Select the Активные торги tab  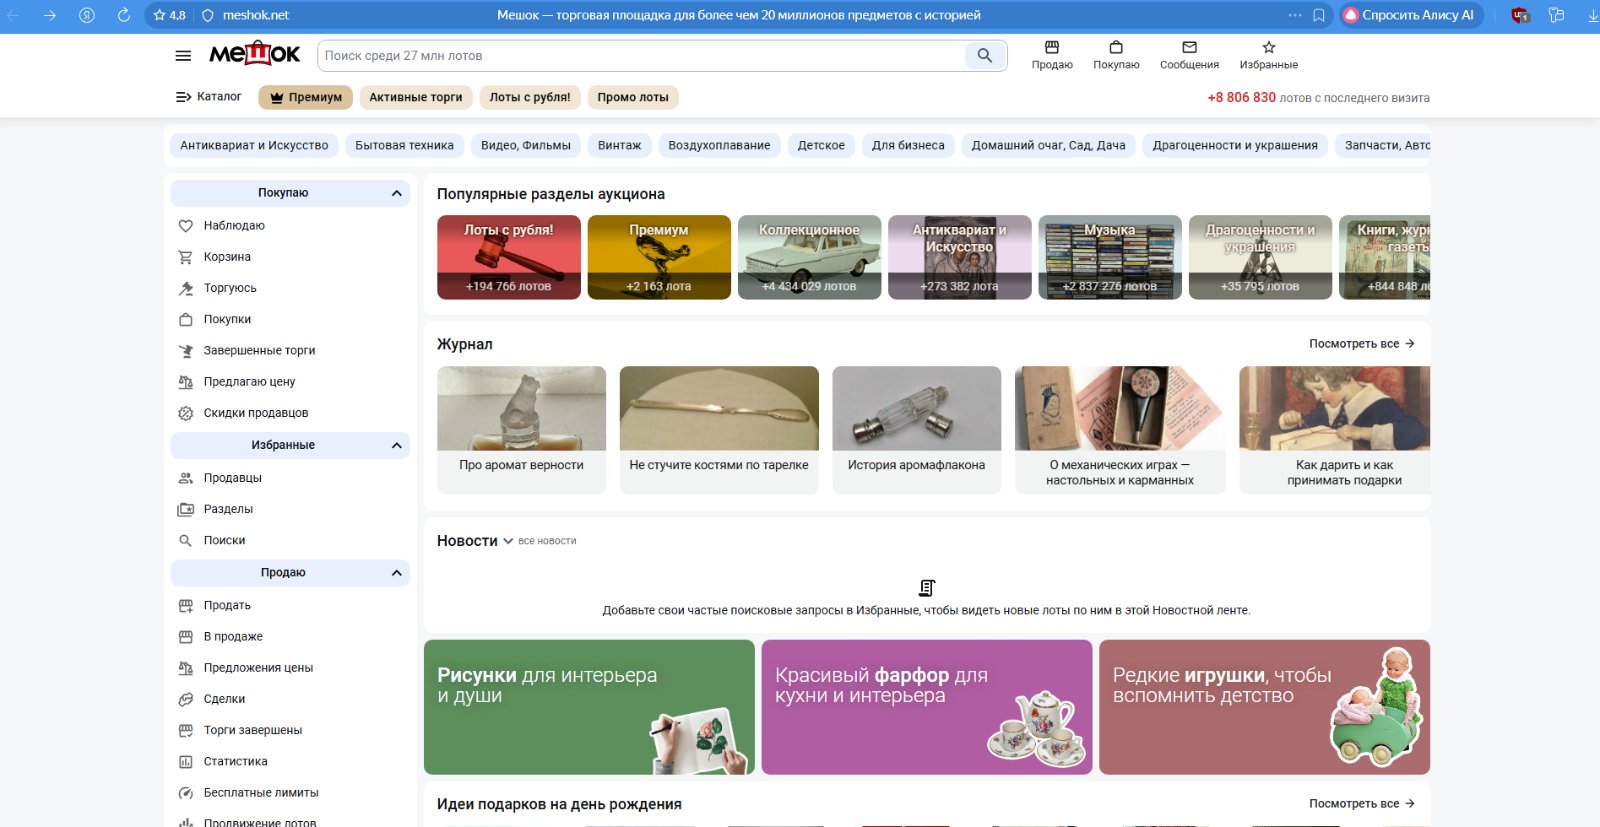coord(415,97)
